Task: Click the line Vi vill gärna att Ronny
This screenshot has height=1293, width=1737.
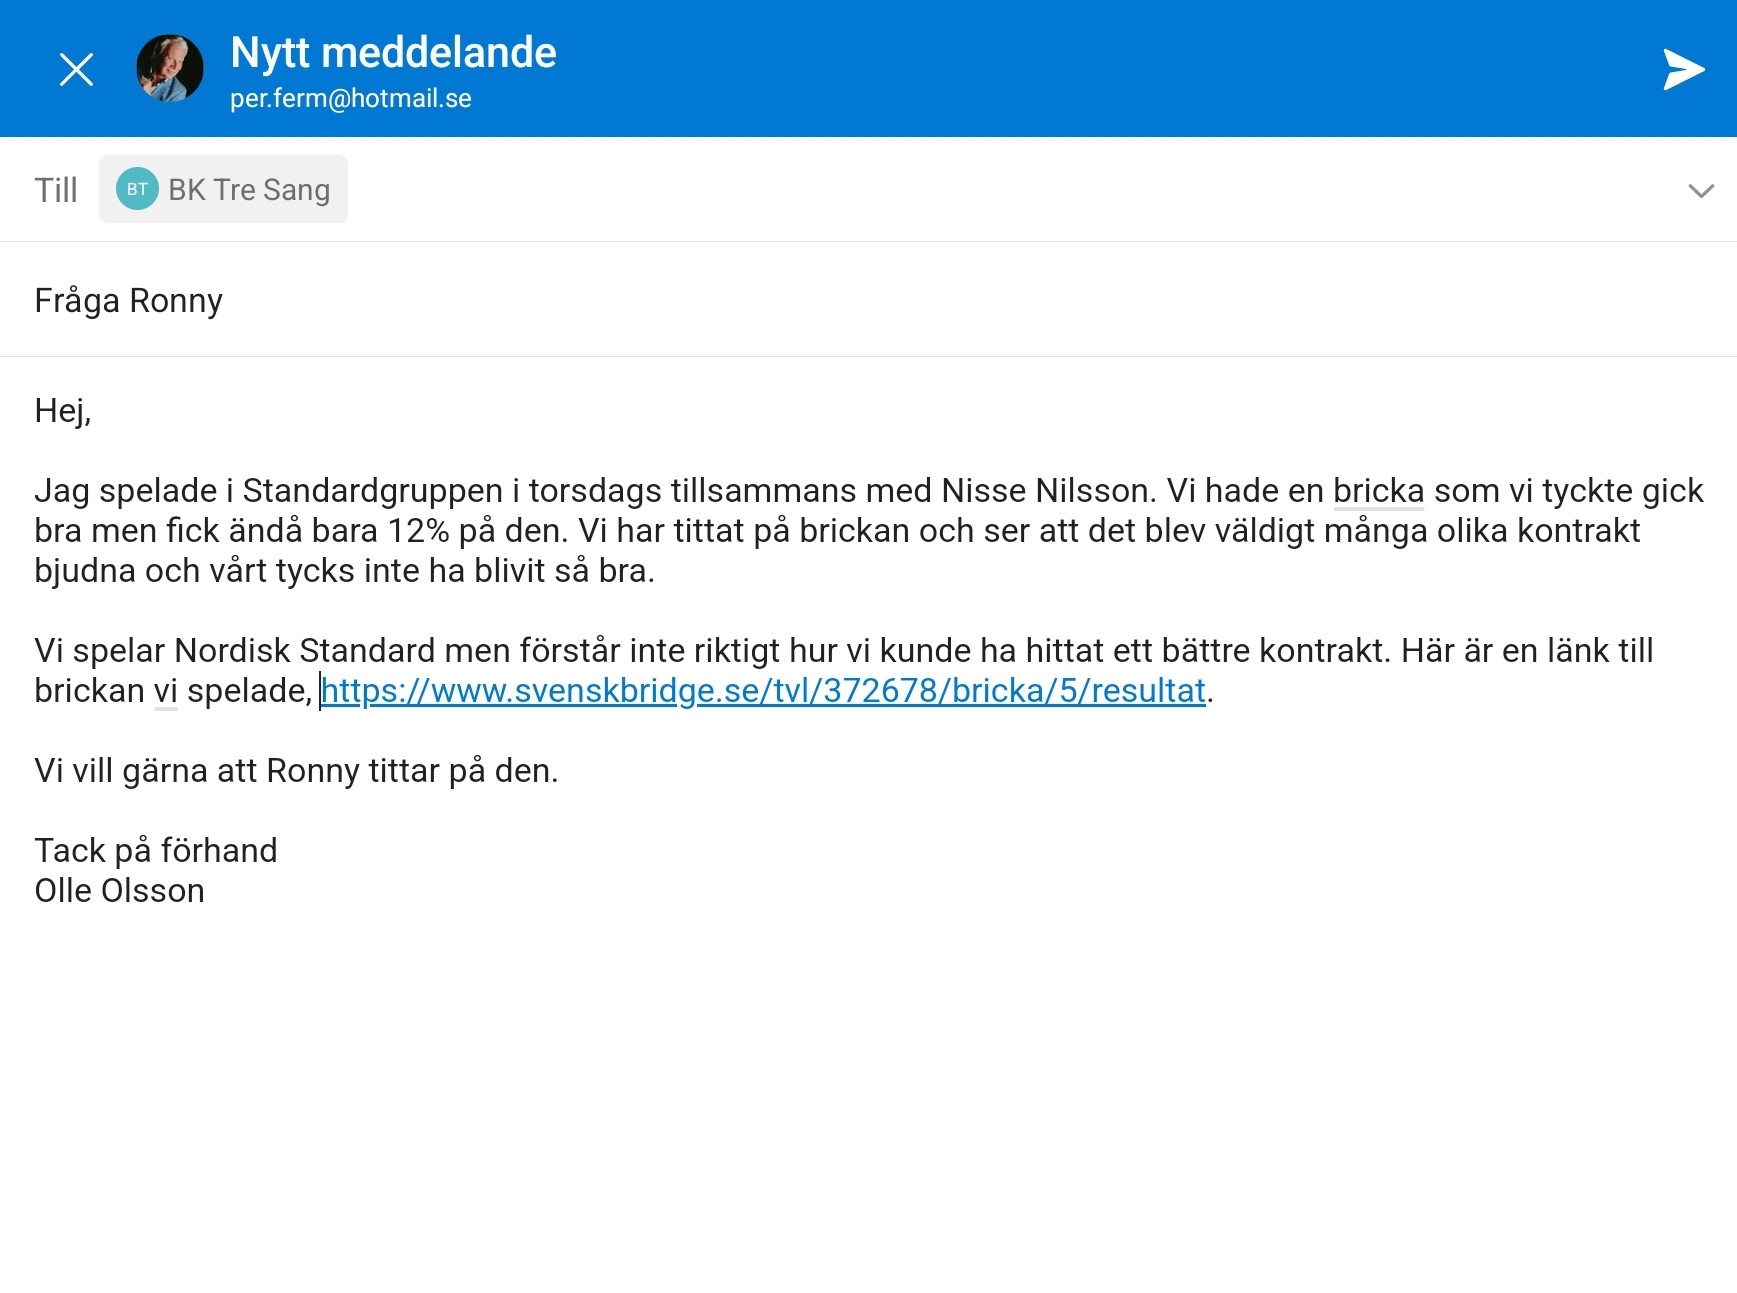Action: [x=296, y=771]
